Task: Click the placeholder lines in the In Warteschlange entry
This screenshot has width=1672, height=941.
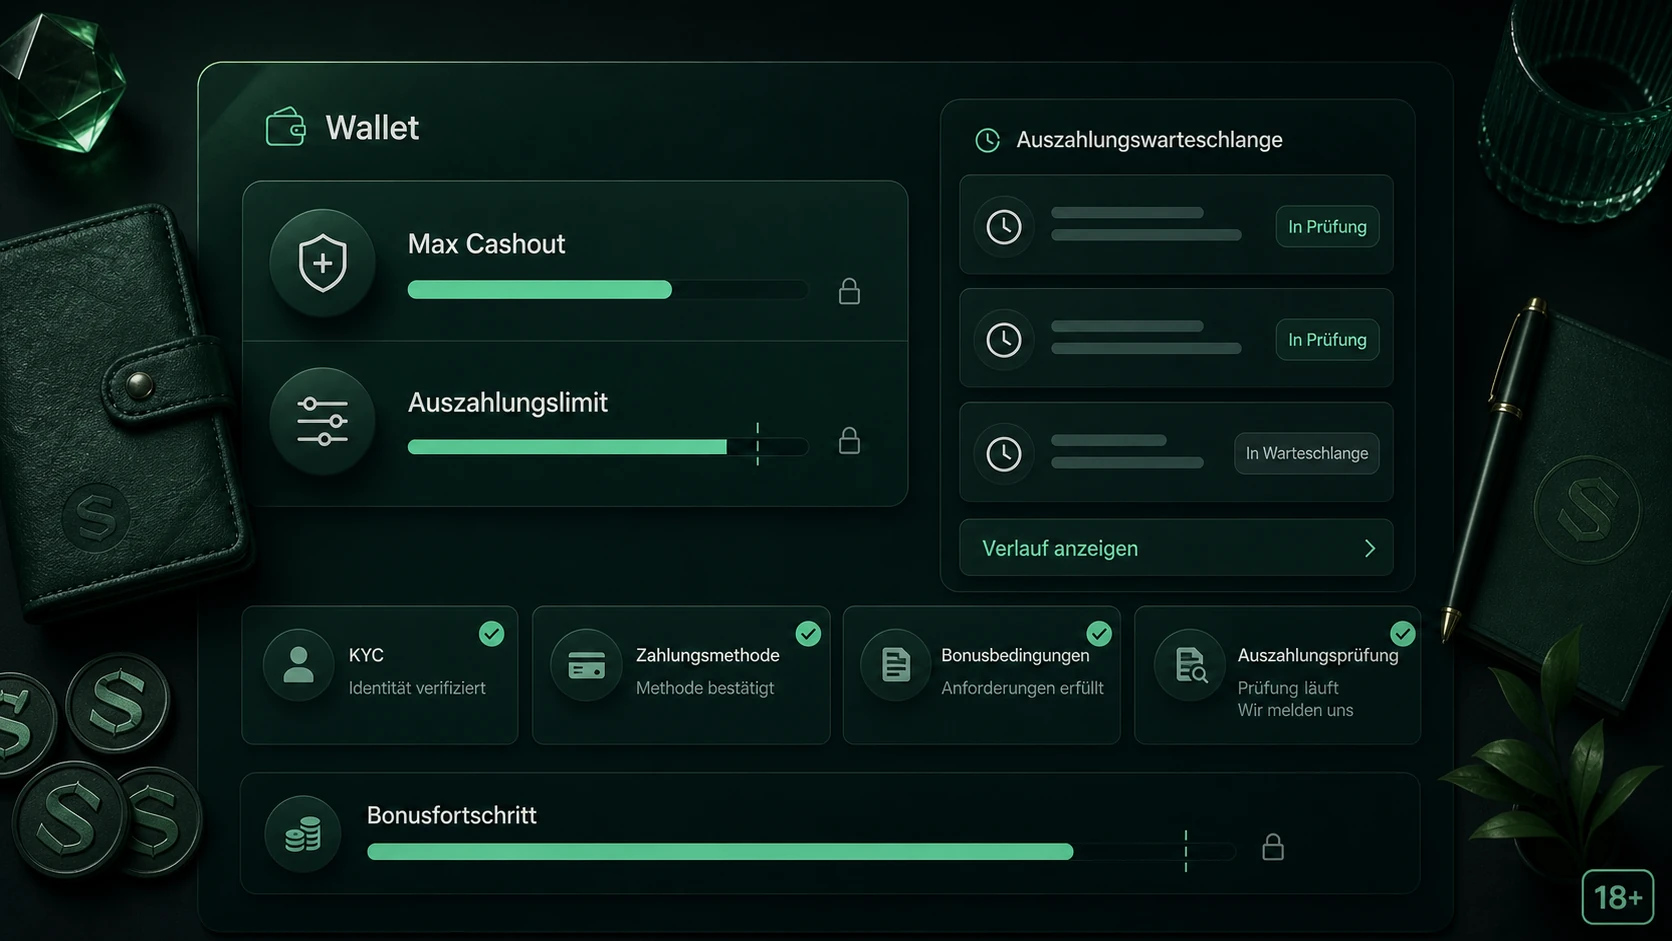Action: pyautogui.click(x=1127, y=452)
